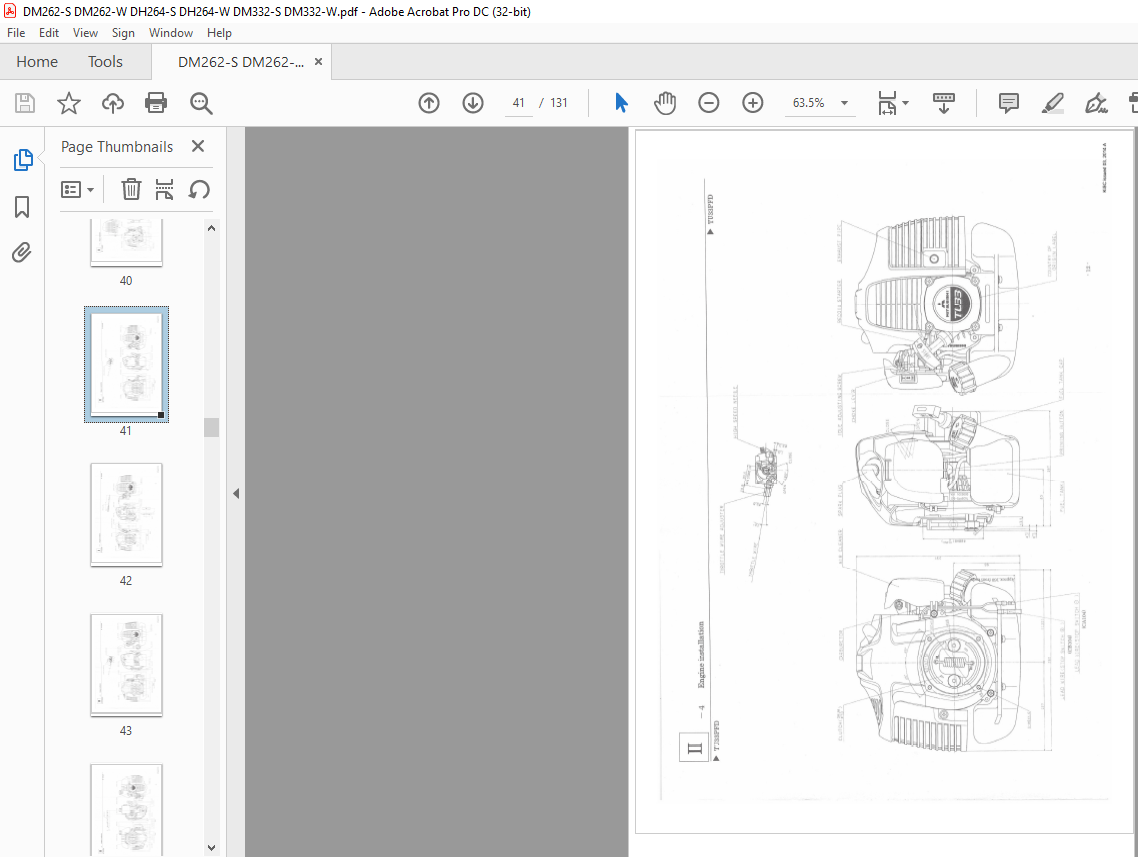Click the total page count 131
The image size is (1138, 857).
559,103
